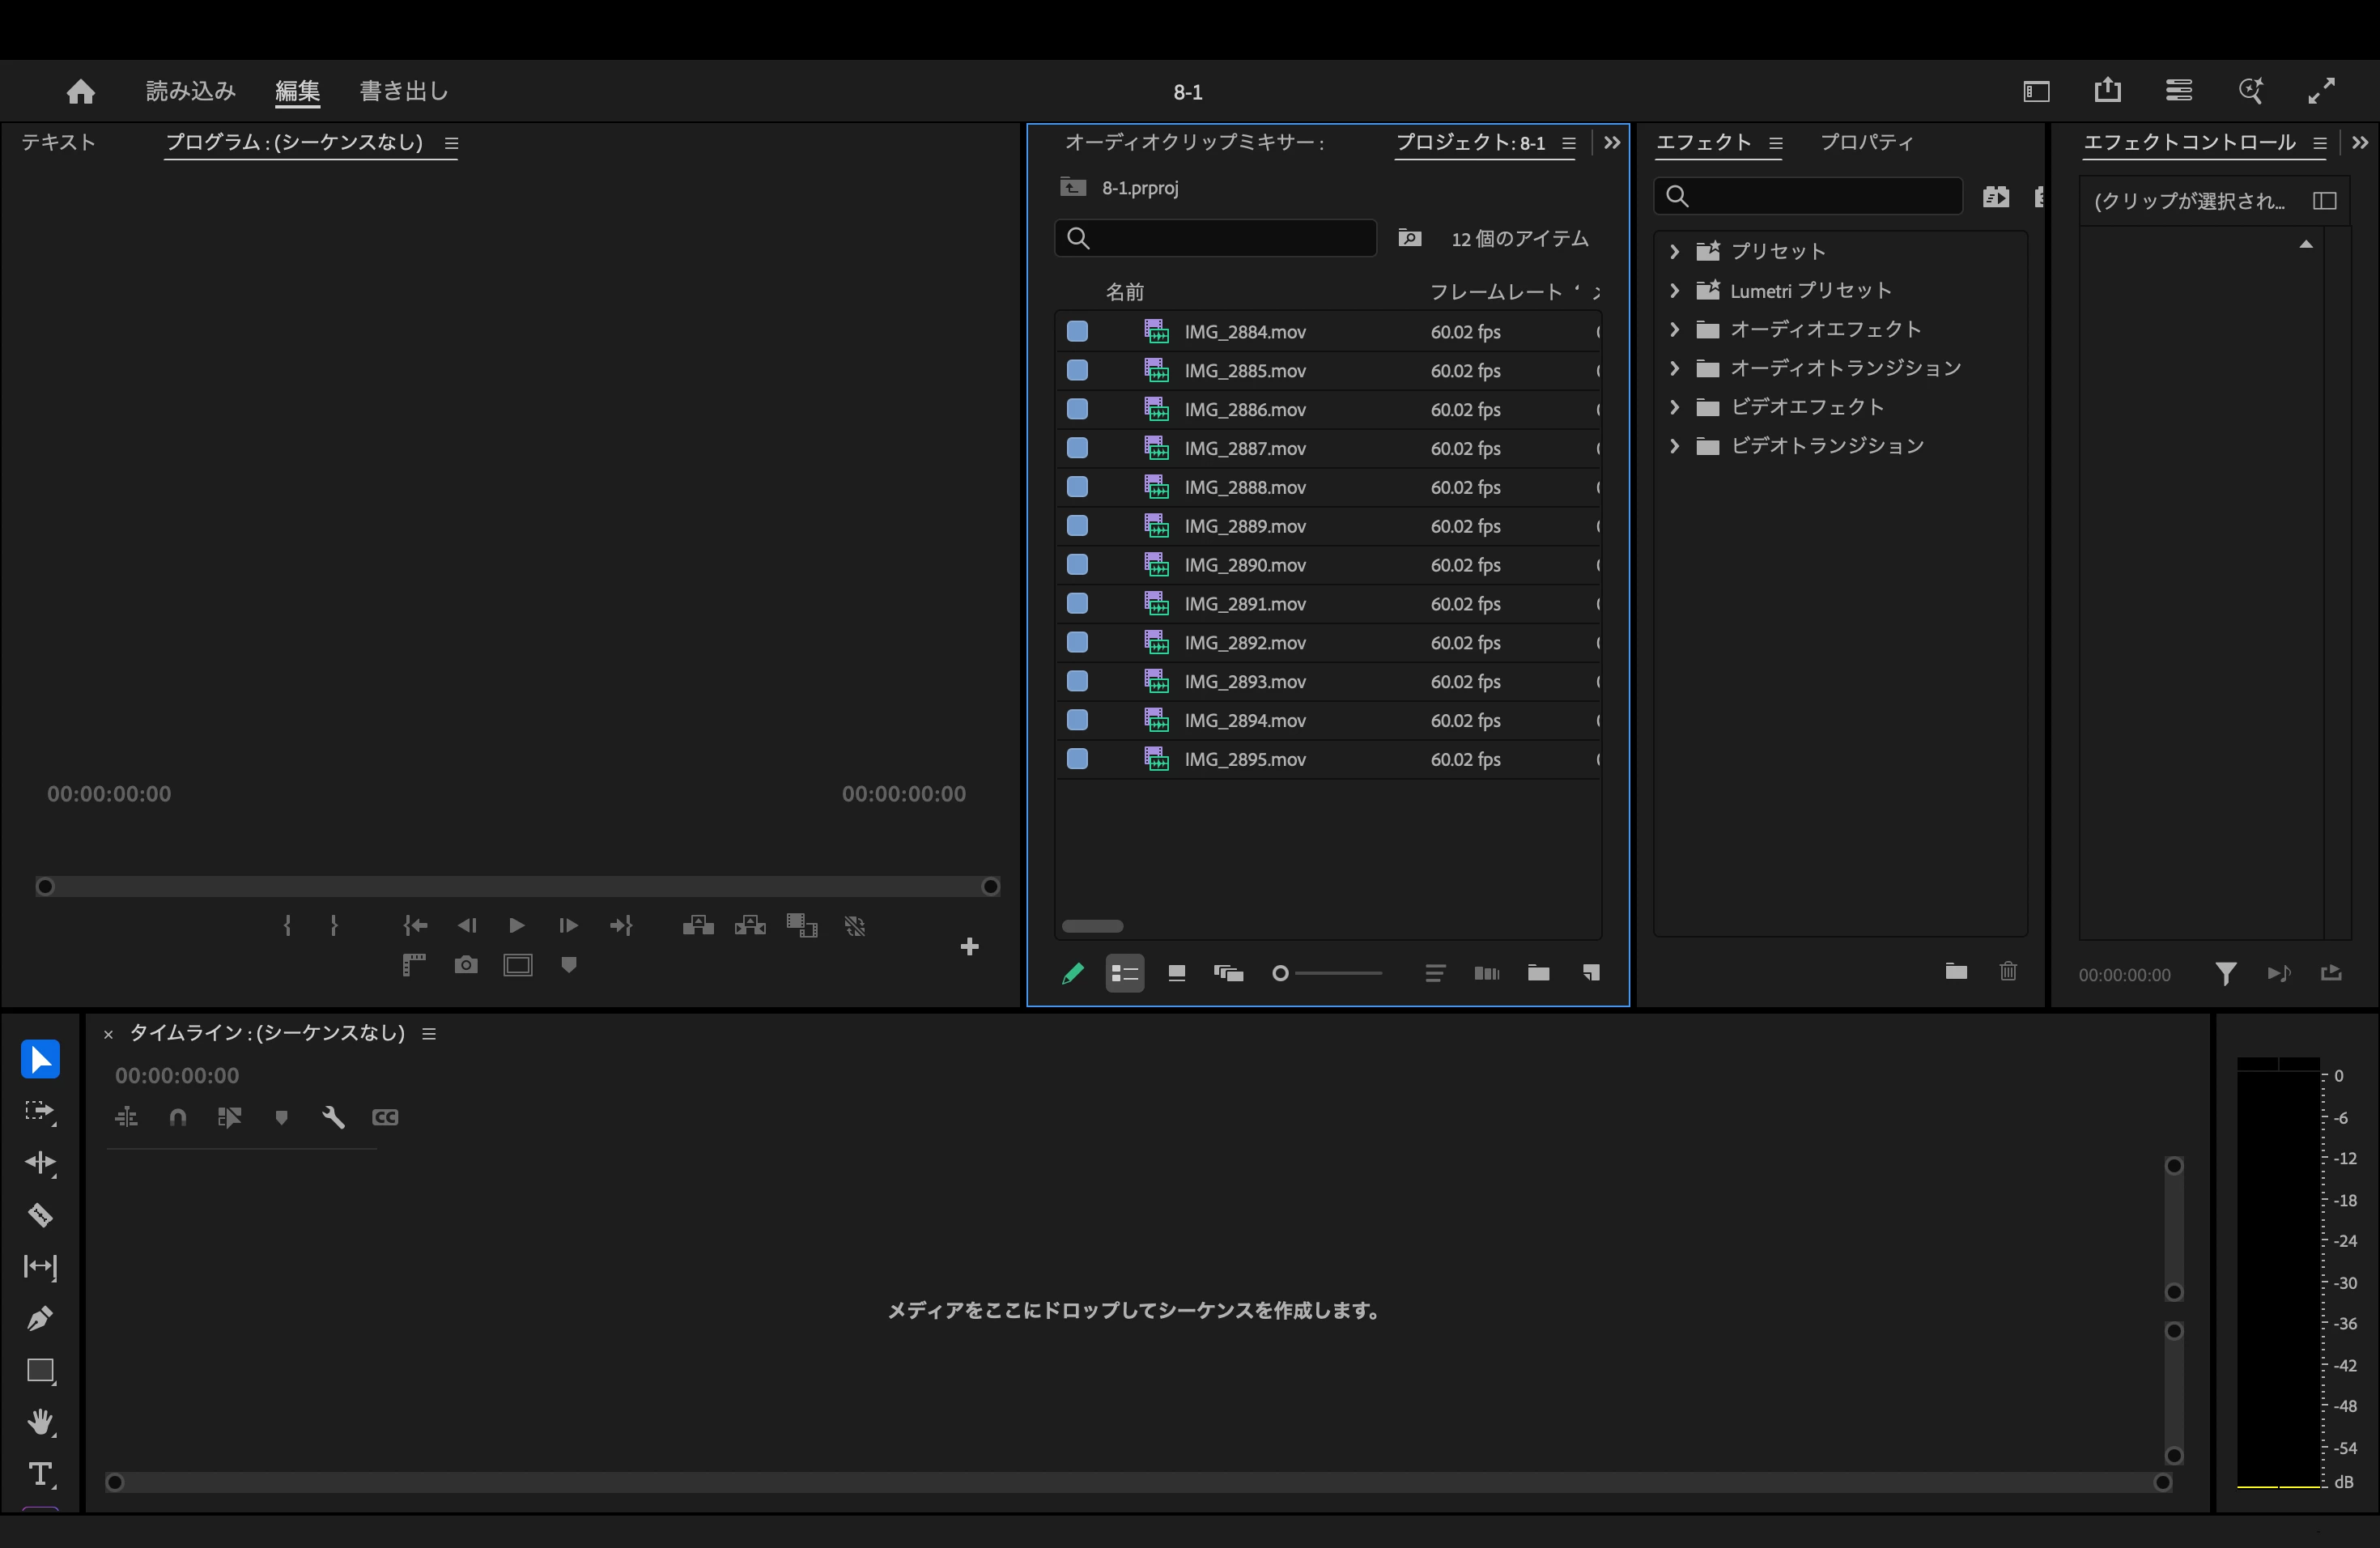2380x1548 pixels.
Task: Switch Project panel to icon view
Action: coord(1177,973)
